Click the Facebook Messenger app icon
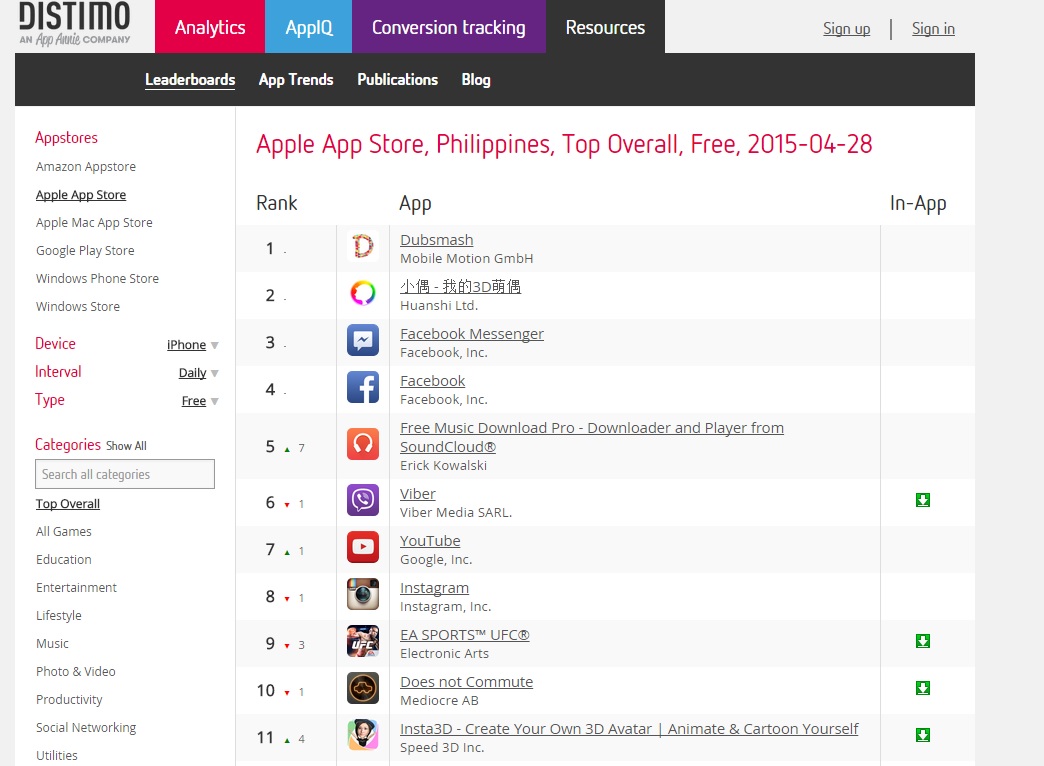Viewport: 1044px width, 766px height. click(x=363, y=341)
